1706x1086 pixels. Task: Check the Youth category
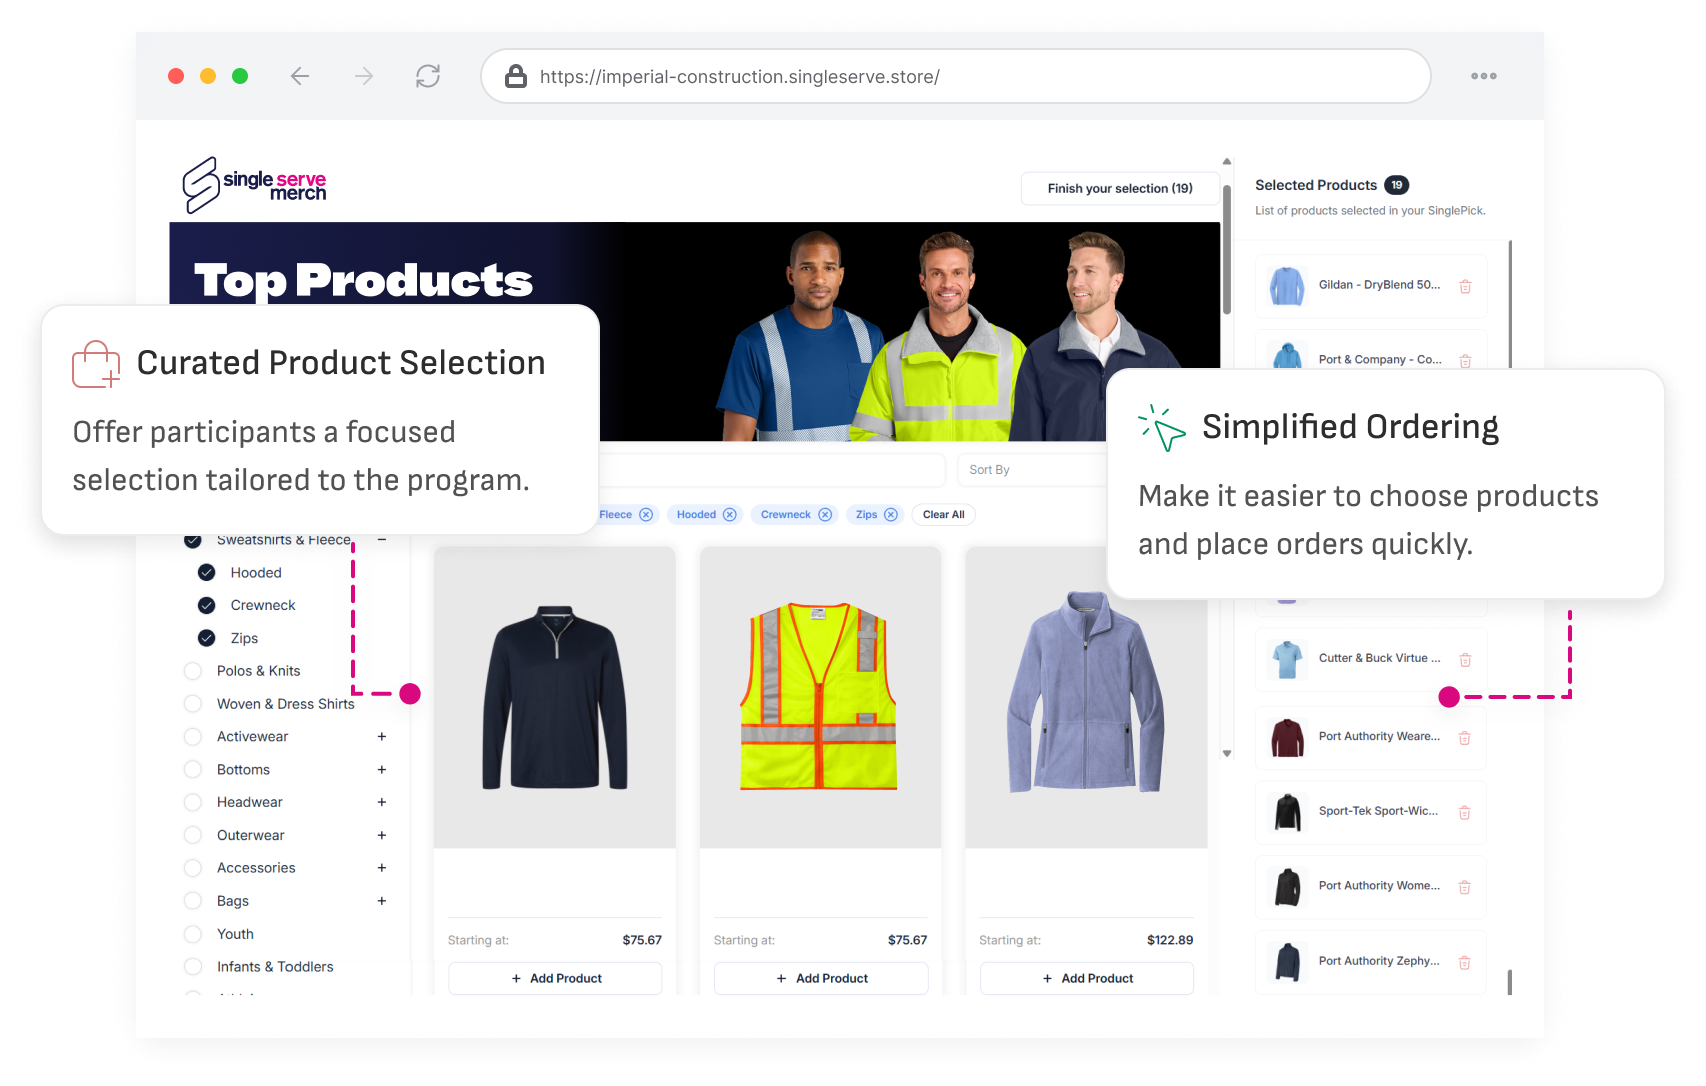tap(193, 934)
